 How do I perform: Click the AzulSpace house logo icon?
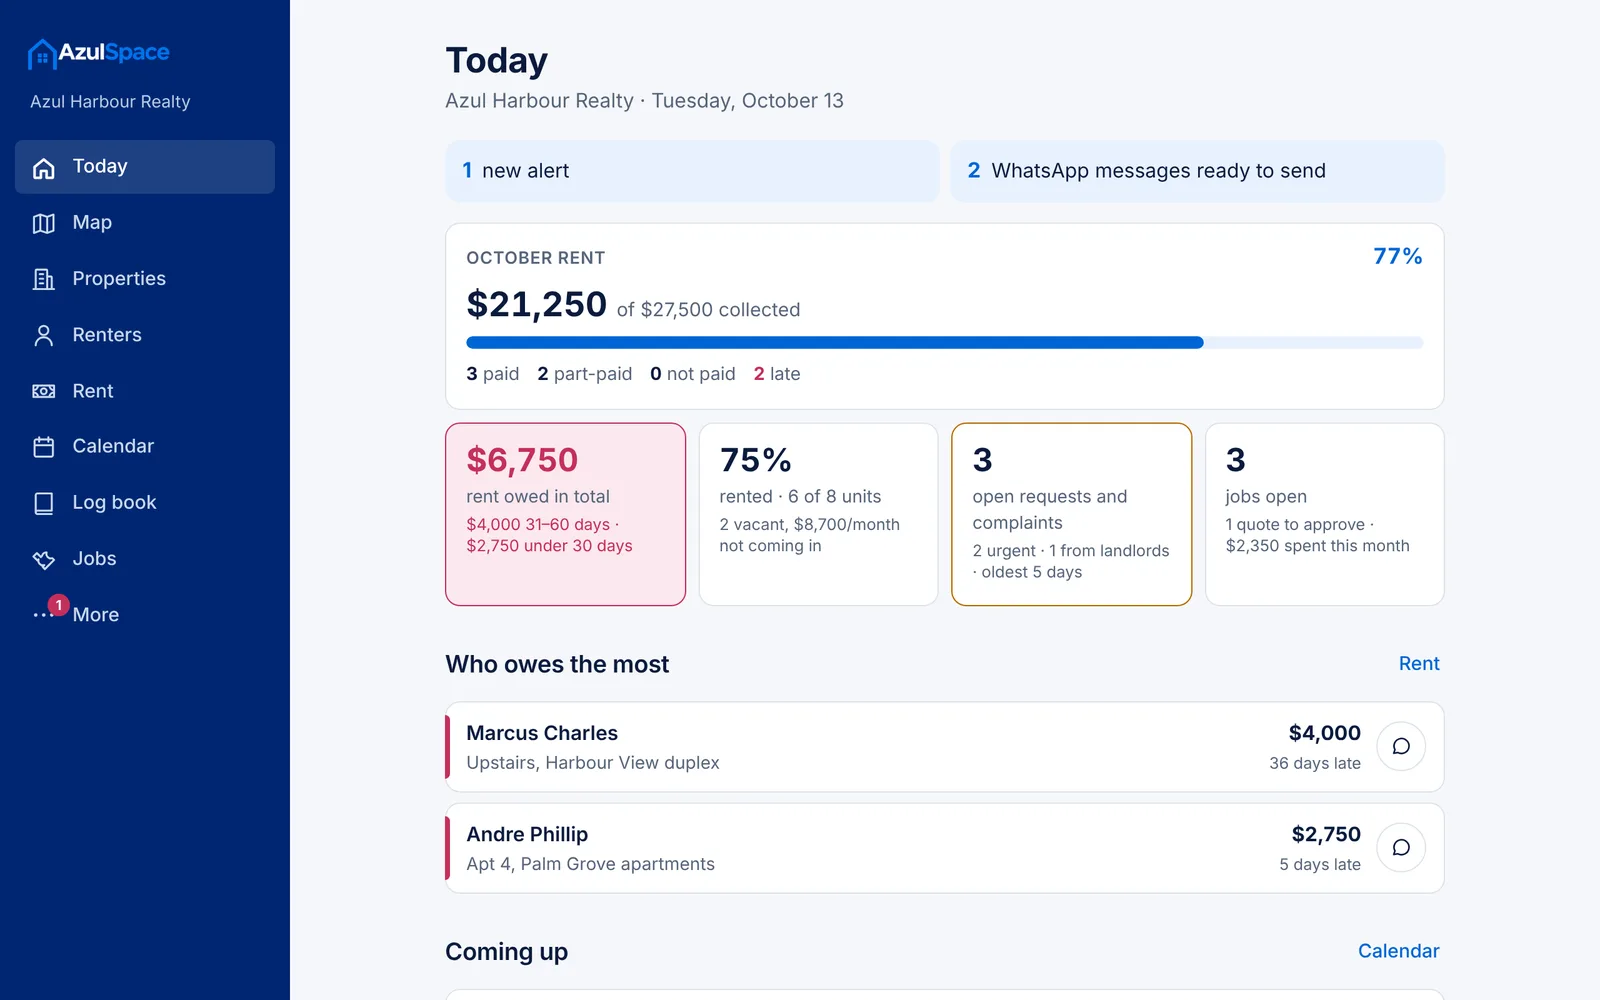pyautogui.click(x=41, y=54)
